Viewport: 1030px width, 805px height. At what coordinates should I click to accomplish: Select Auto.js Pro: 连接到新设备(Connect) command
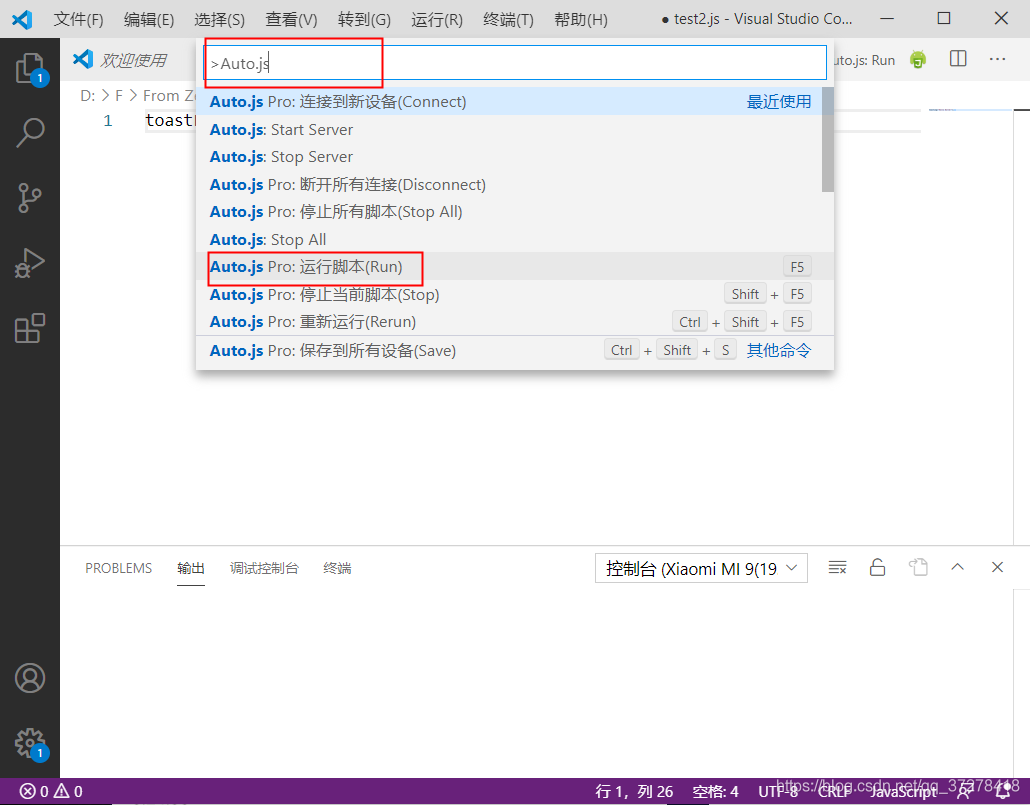[x=509, y=101]
